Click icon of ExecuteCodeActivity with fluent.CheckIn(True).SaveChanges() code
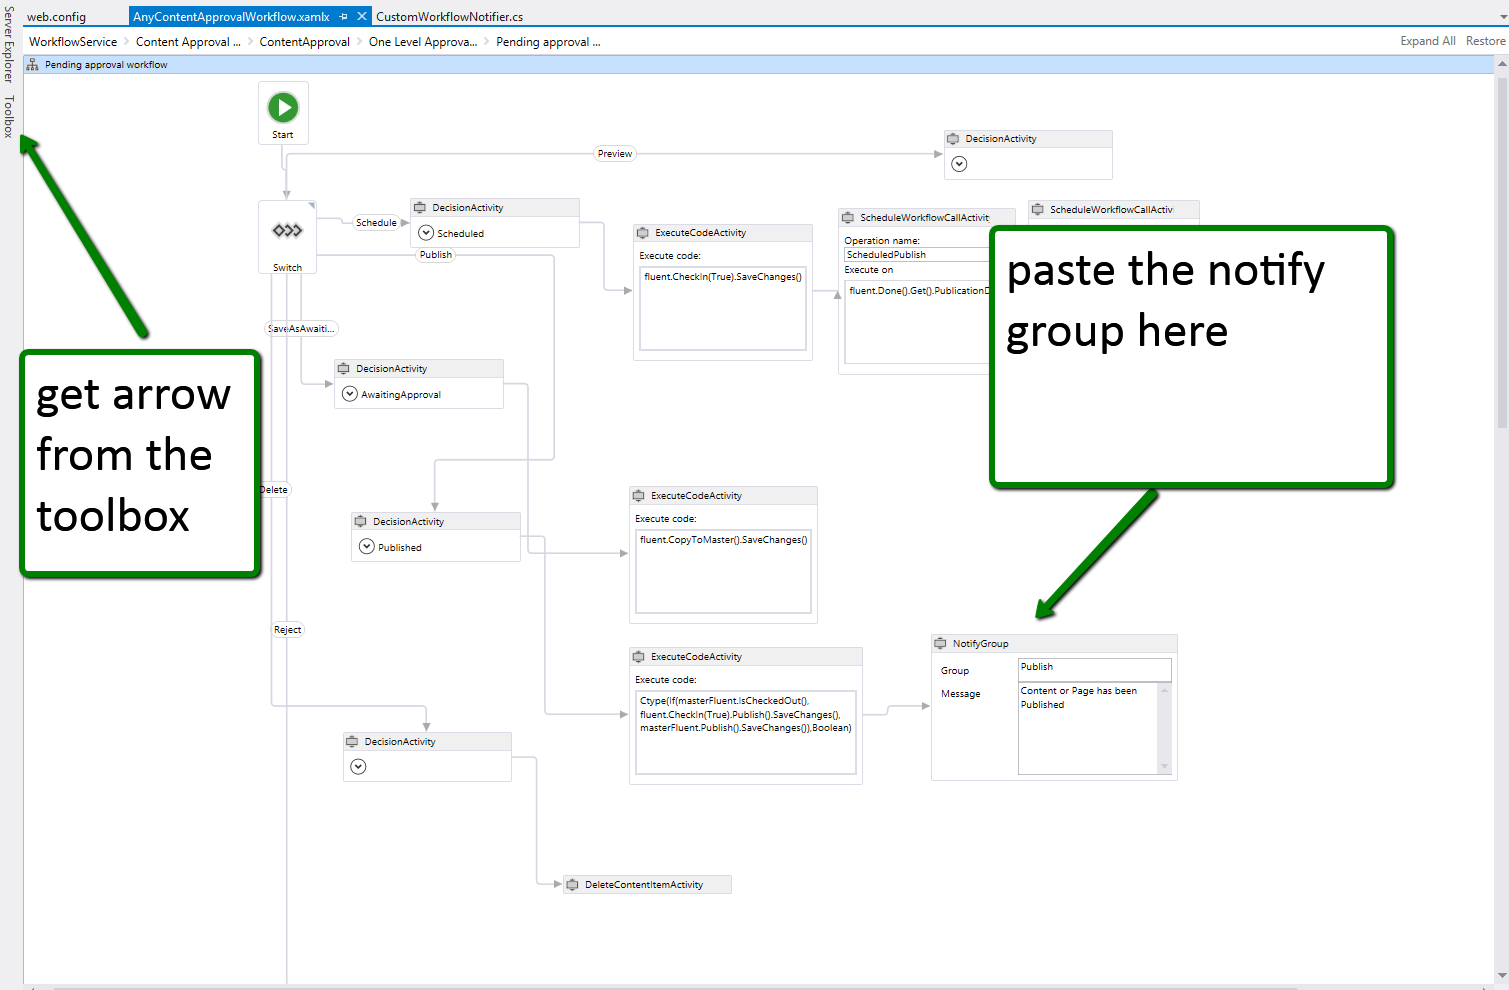 tap(642, 232)
